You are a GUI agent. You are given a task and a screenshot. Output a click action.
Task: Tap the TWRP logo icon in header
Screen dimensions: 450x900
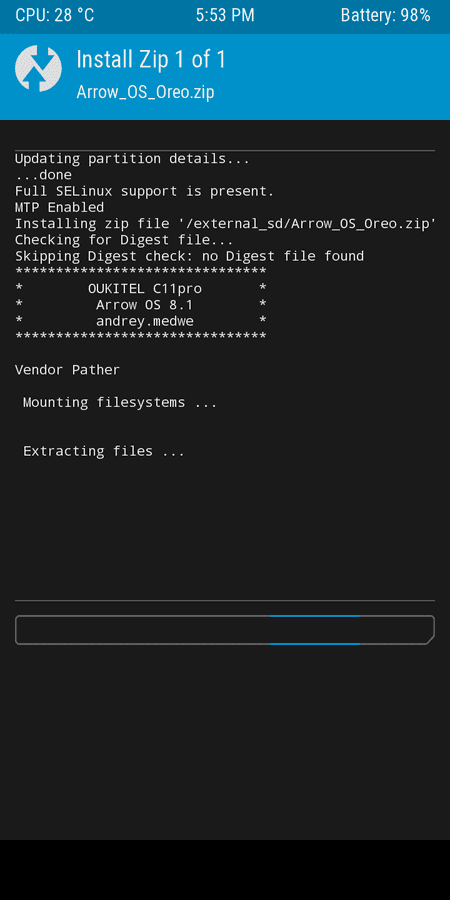click(x=38, y=68)
